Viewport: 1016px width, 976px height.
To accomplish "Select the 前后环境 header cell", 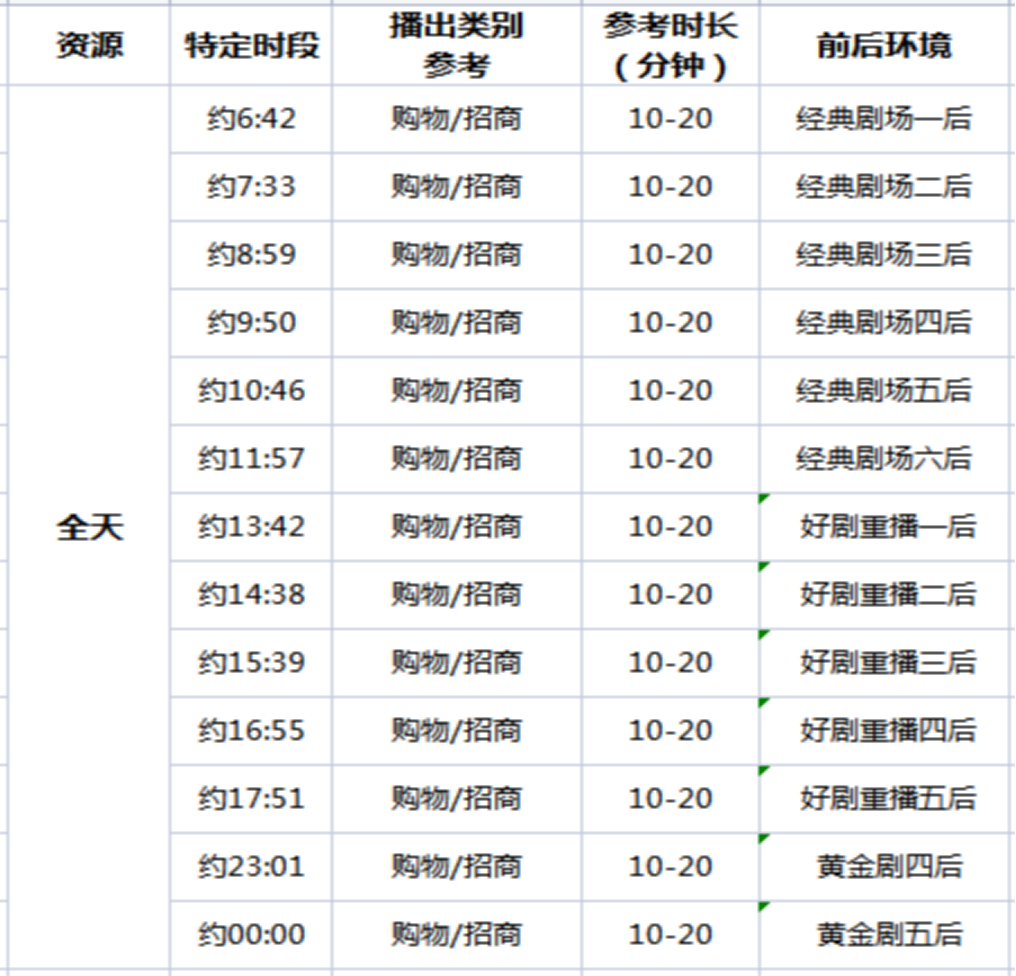I will (884, 45).
